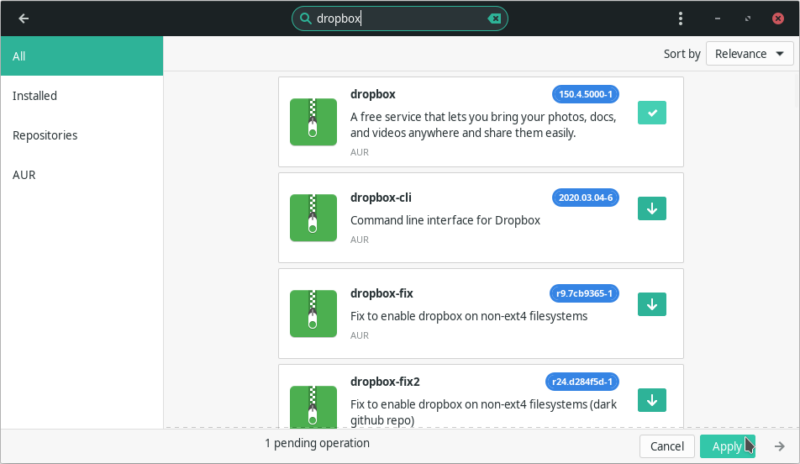Clear the search field with the backspace icon
Image resolution: width=800 pixels, height=464 pixels.
(494, 19)
